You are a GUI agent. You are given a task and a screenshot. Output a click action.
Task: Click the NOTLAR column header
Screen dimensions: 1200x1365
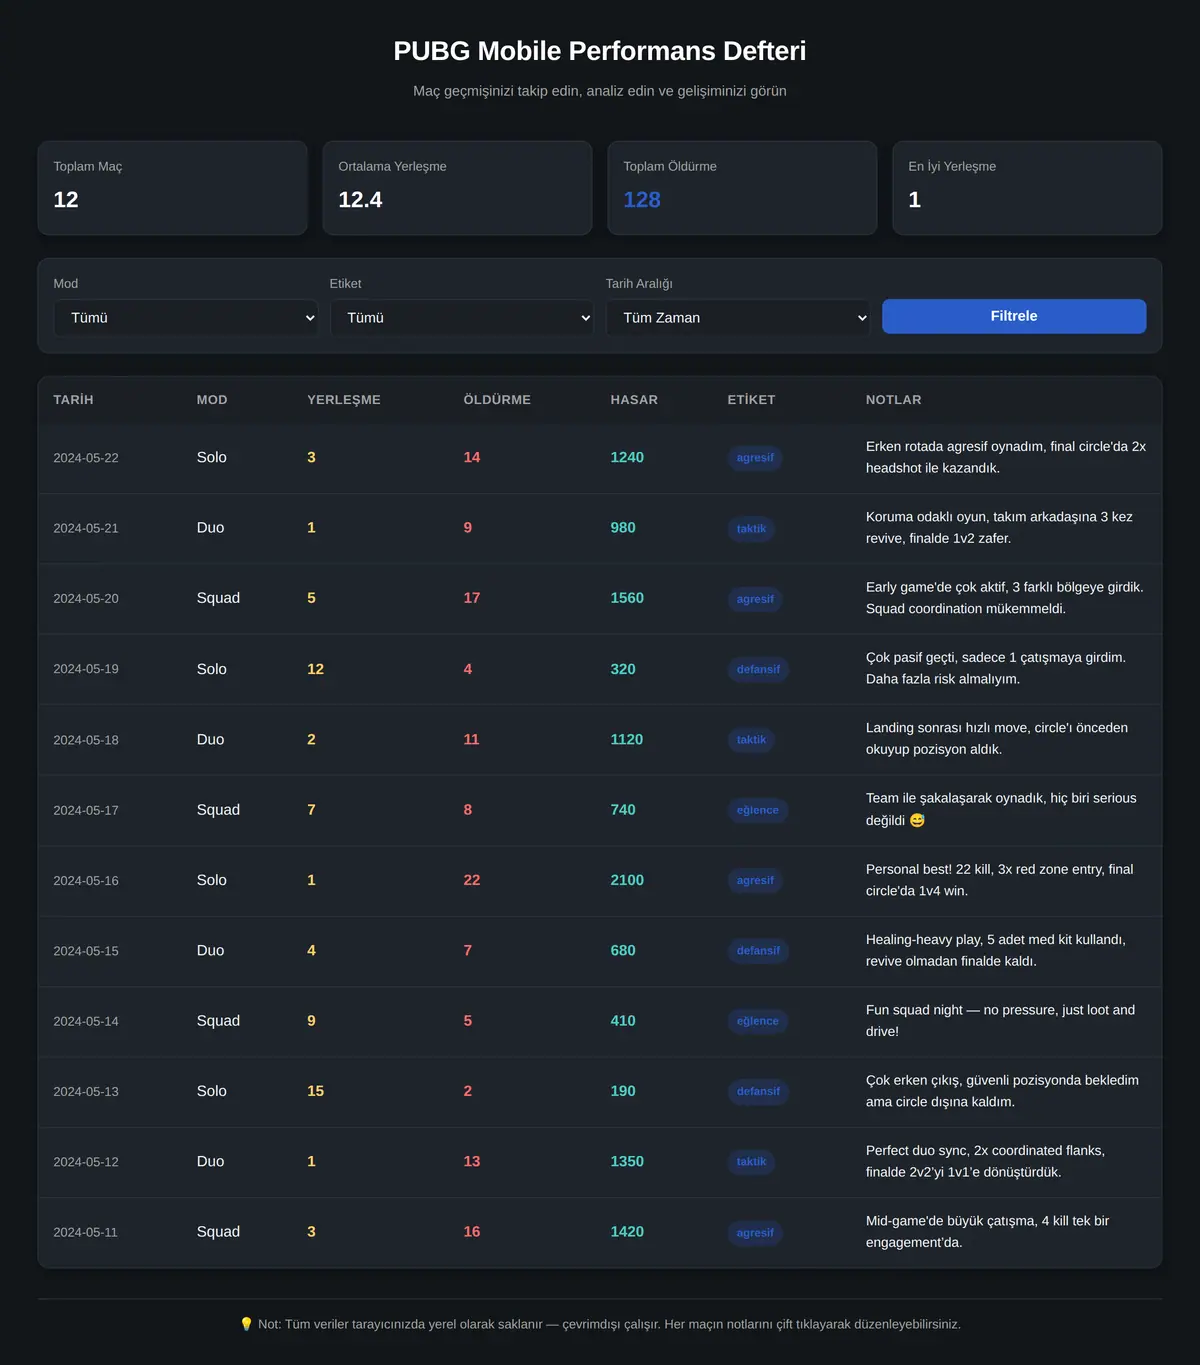click(x=894, y=400)
